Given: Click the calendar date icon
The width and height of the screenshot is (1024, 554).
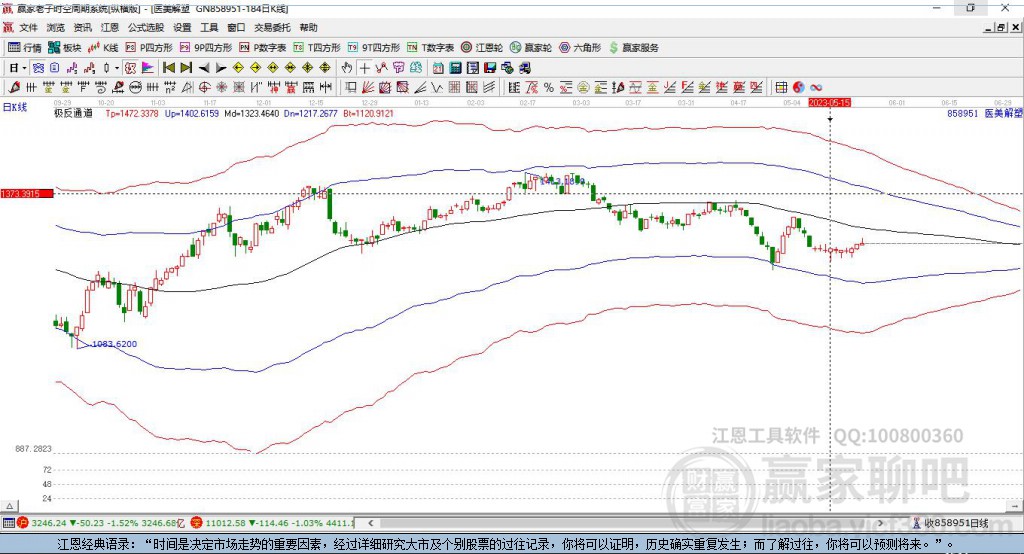Looking at the screenshot, I should (x=438, y=68).
